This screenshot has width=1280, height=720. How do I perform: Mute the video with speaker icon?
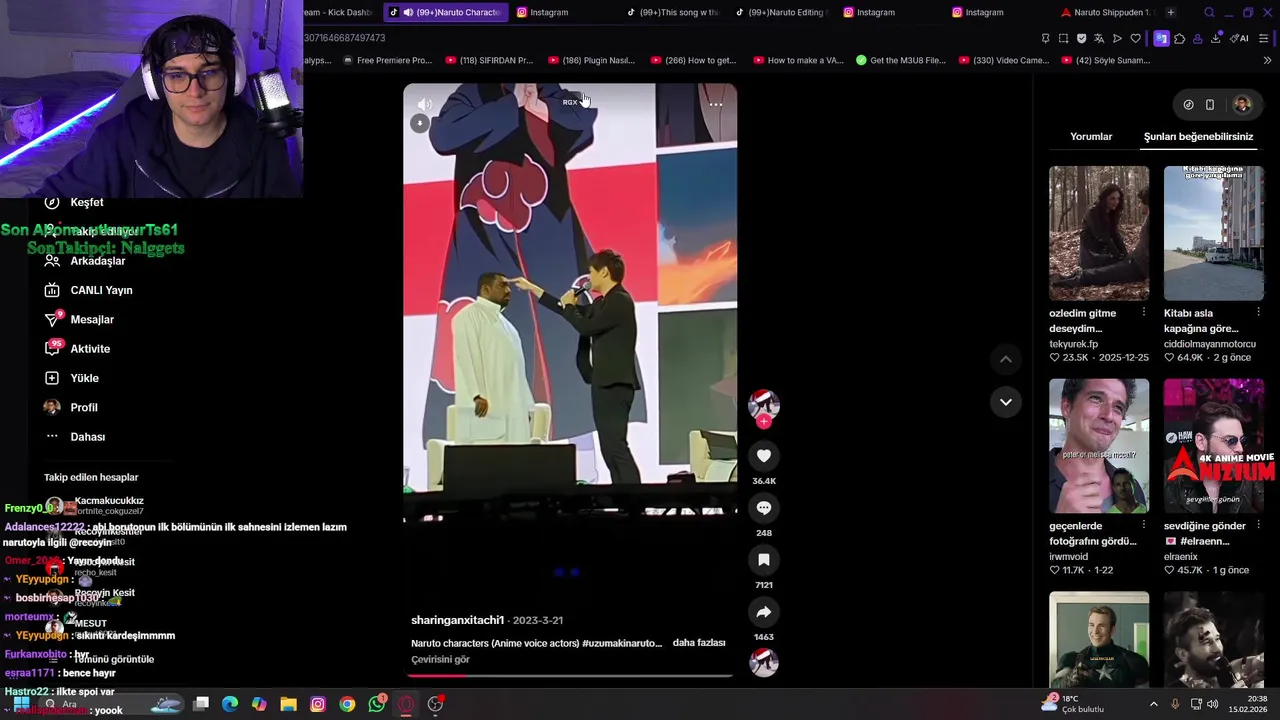(425, 104)
